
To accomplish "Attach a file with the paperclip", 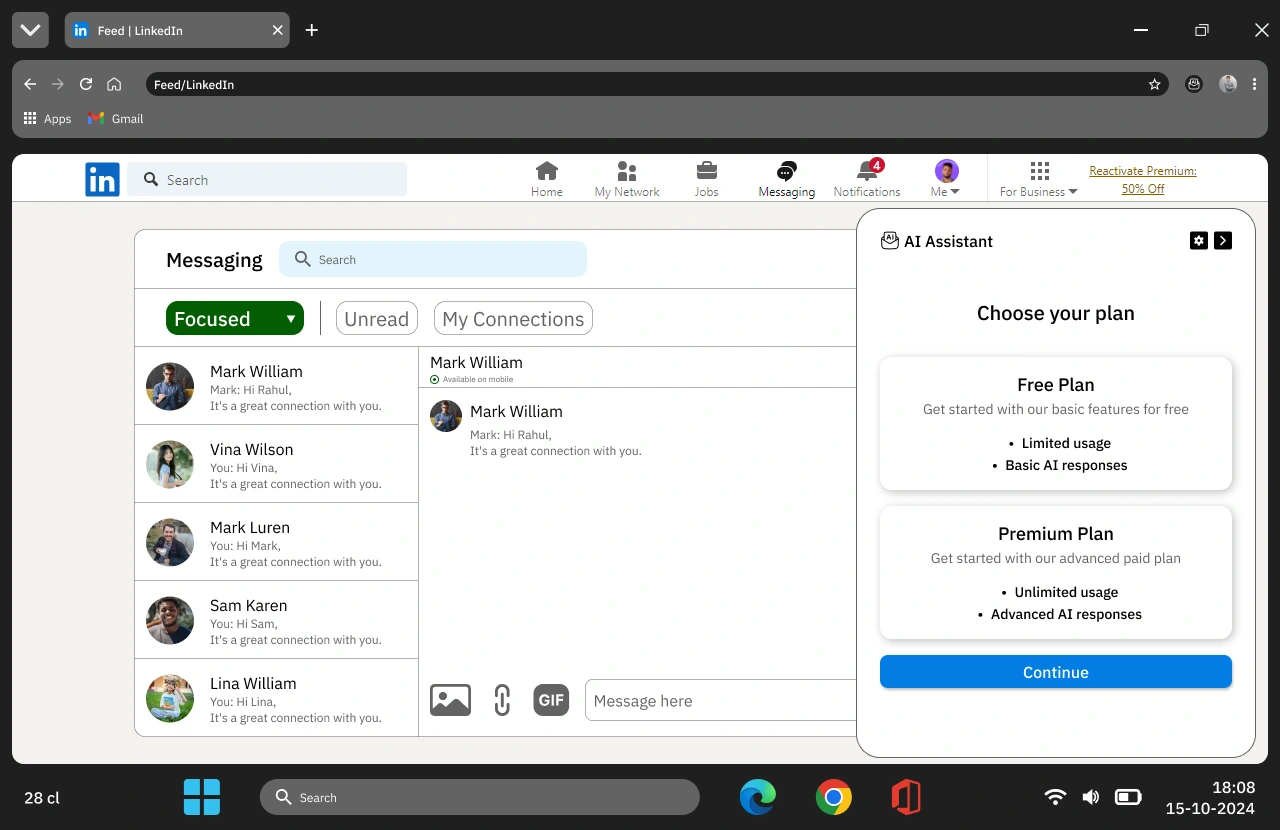I will [502, 700].
